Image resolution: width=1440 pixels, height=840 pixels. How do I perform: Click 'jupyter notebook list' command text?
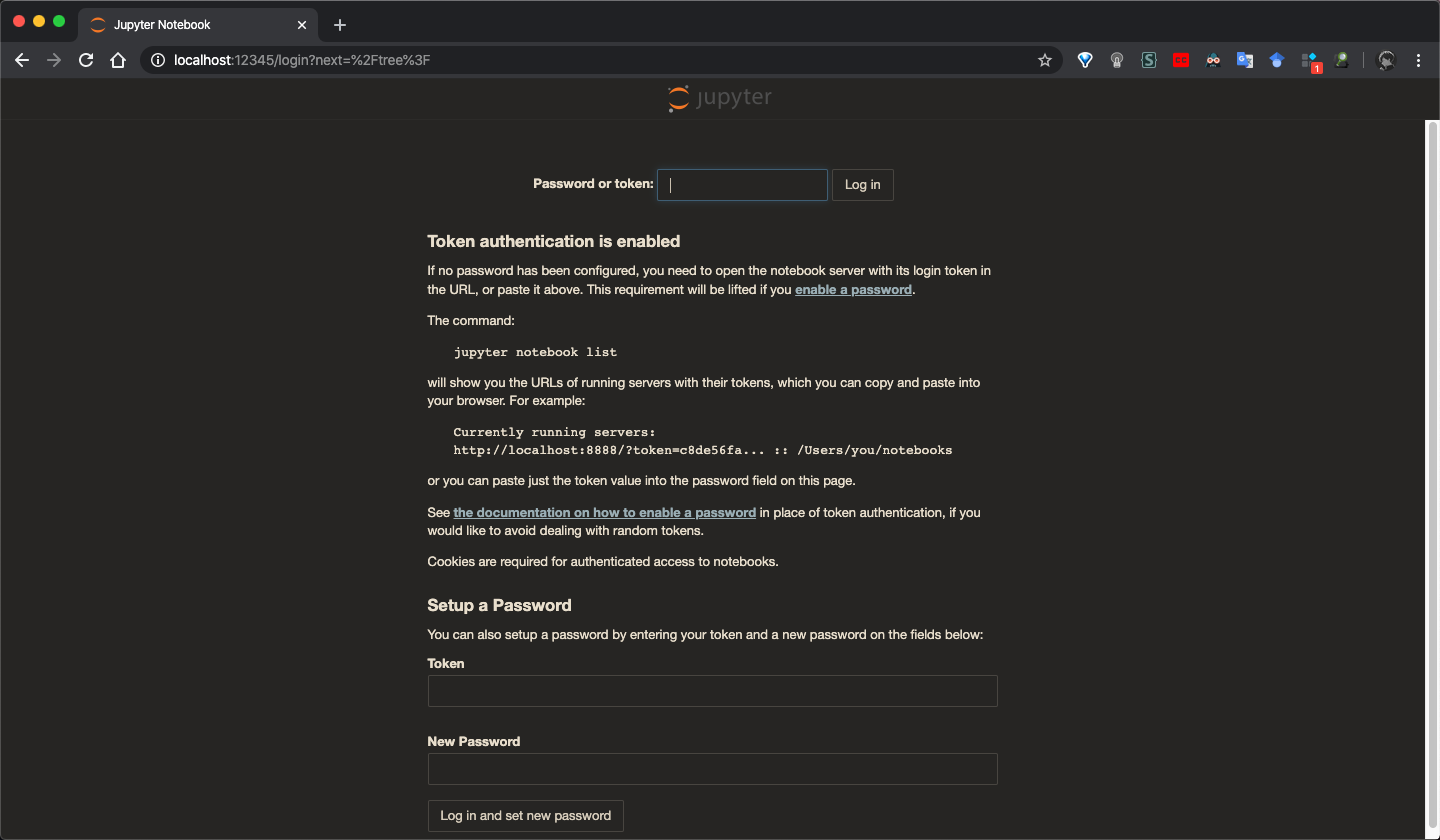coord(535,352)
